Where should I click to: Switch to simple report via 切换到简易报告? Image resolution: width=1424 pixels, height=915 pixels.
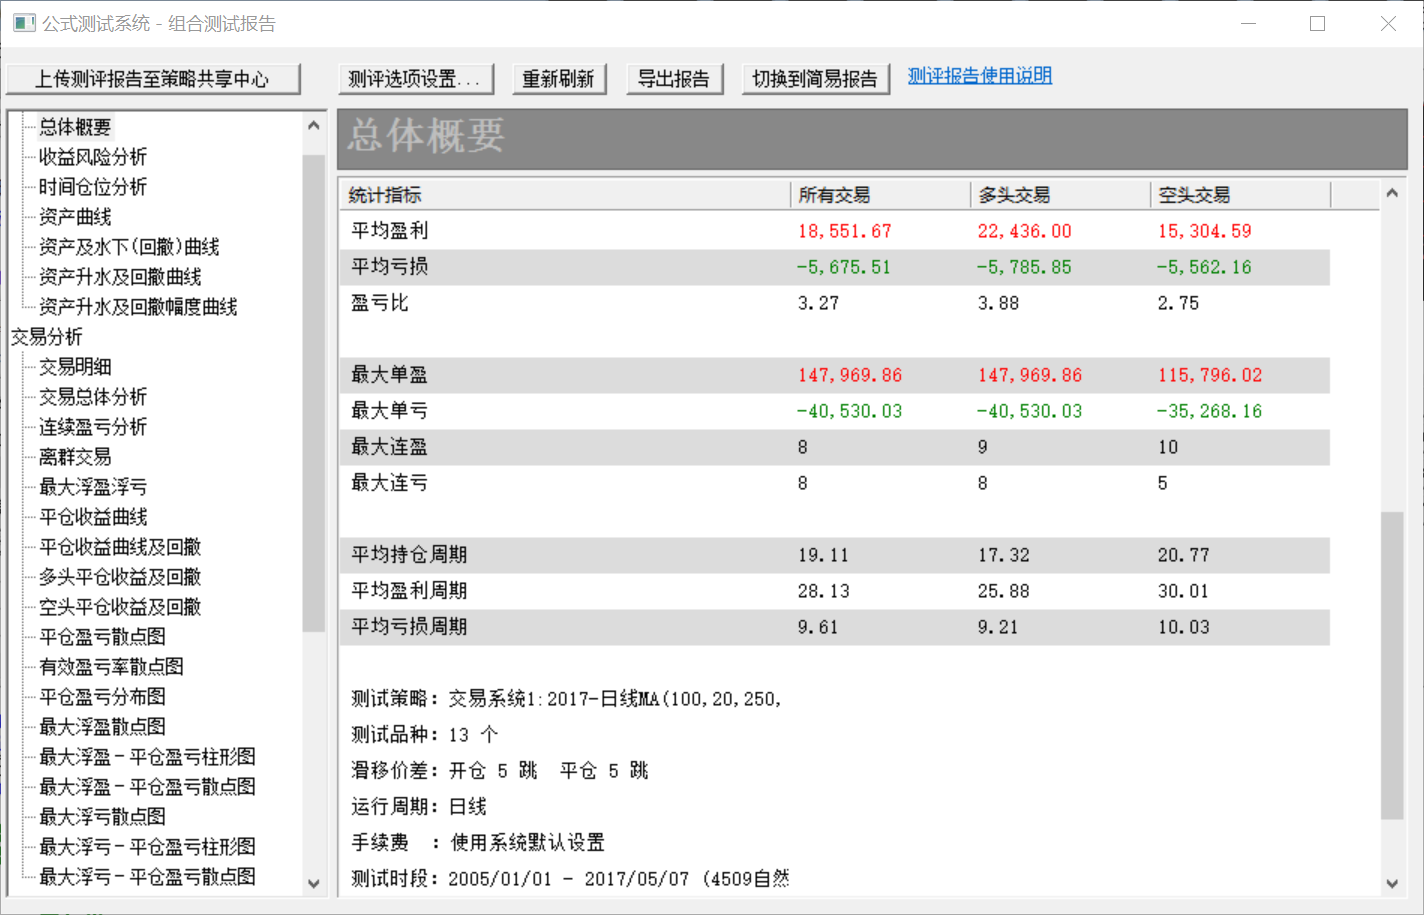[815, 79]
